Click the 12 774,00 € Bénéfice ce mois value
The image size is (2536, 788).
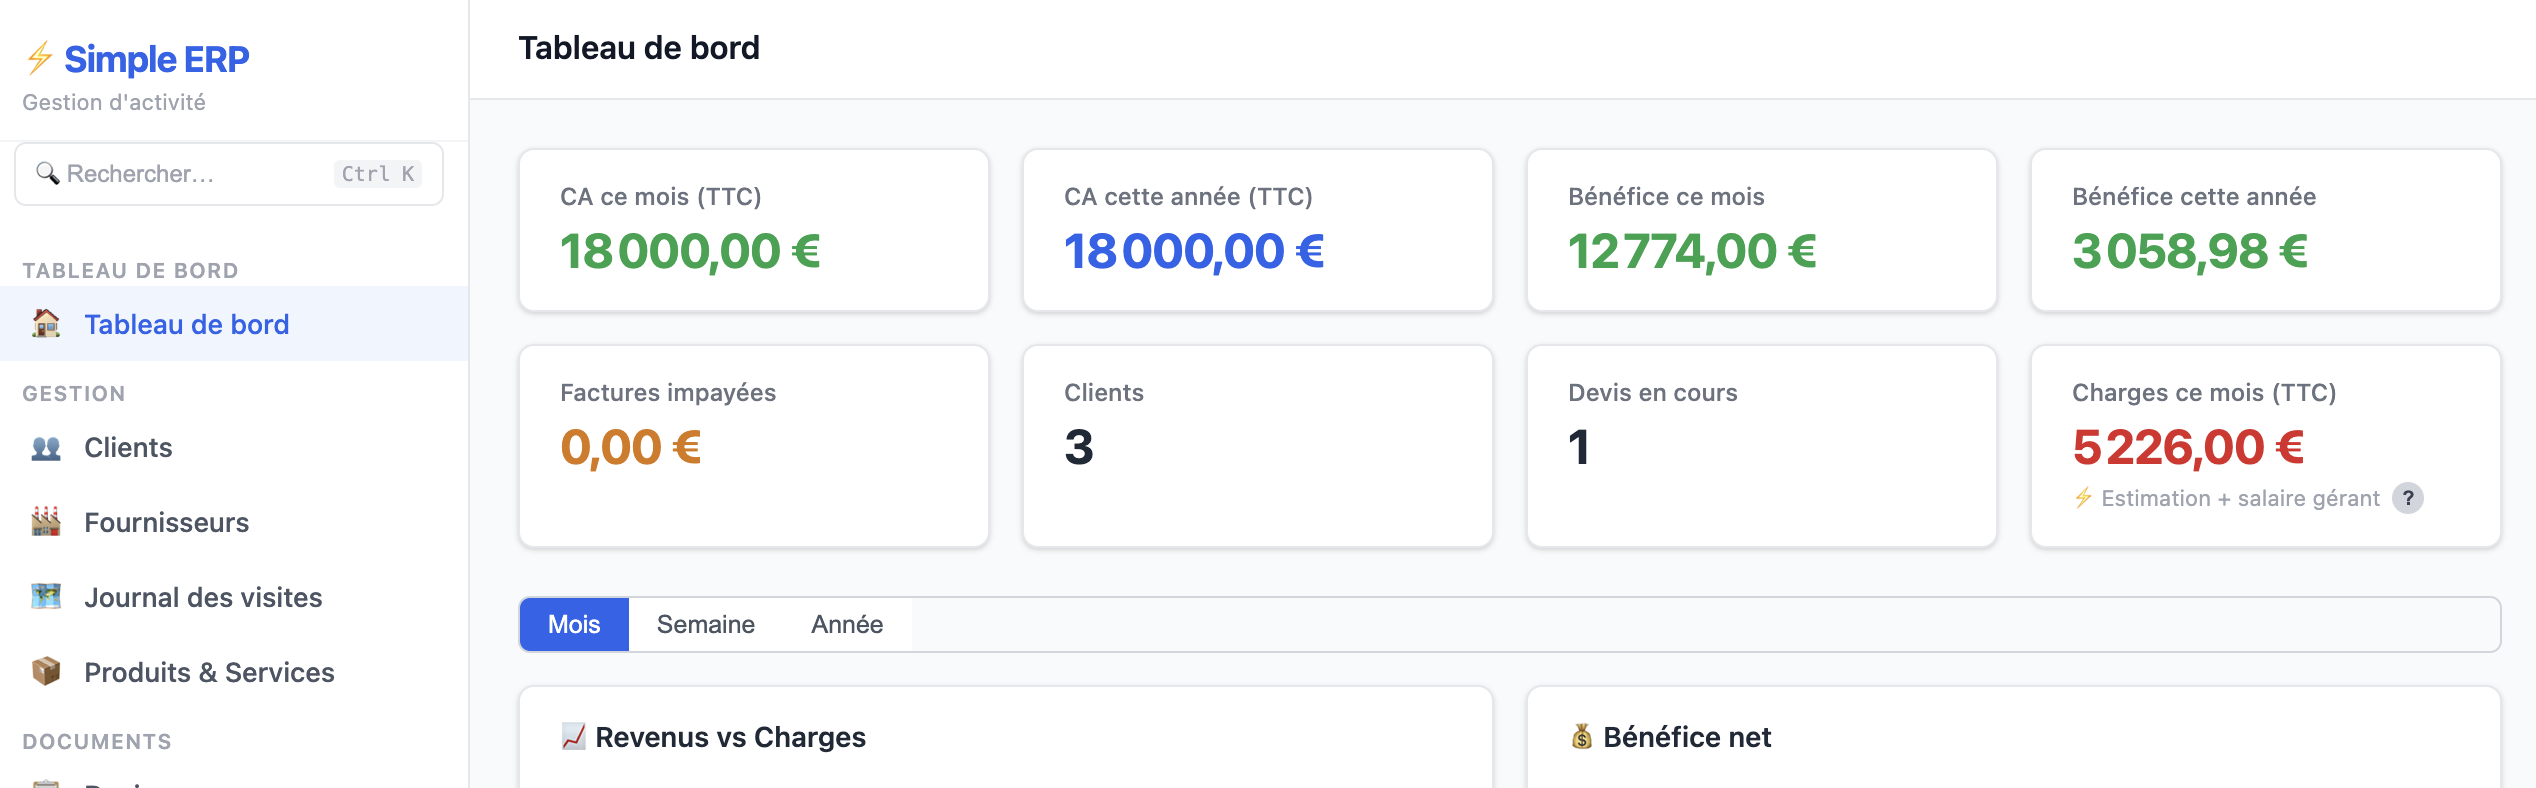coord(1692,251)
